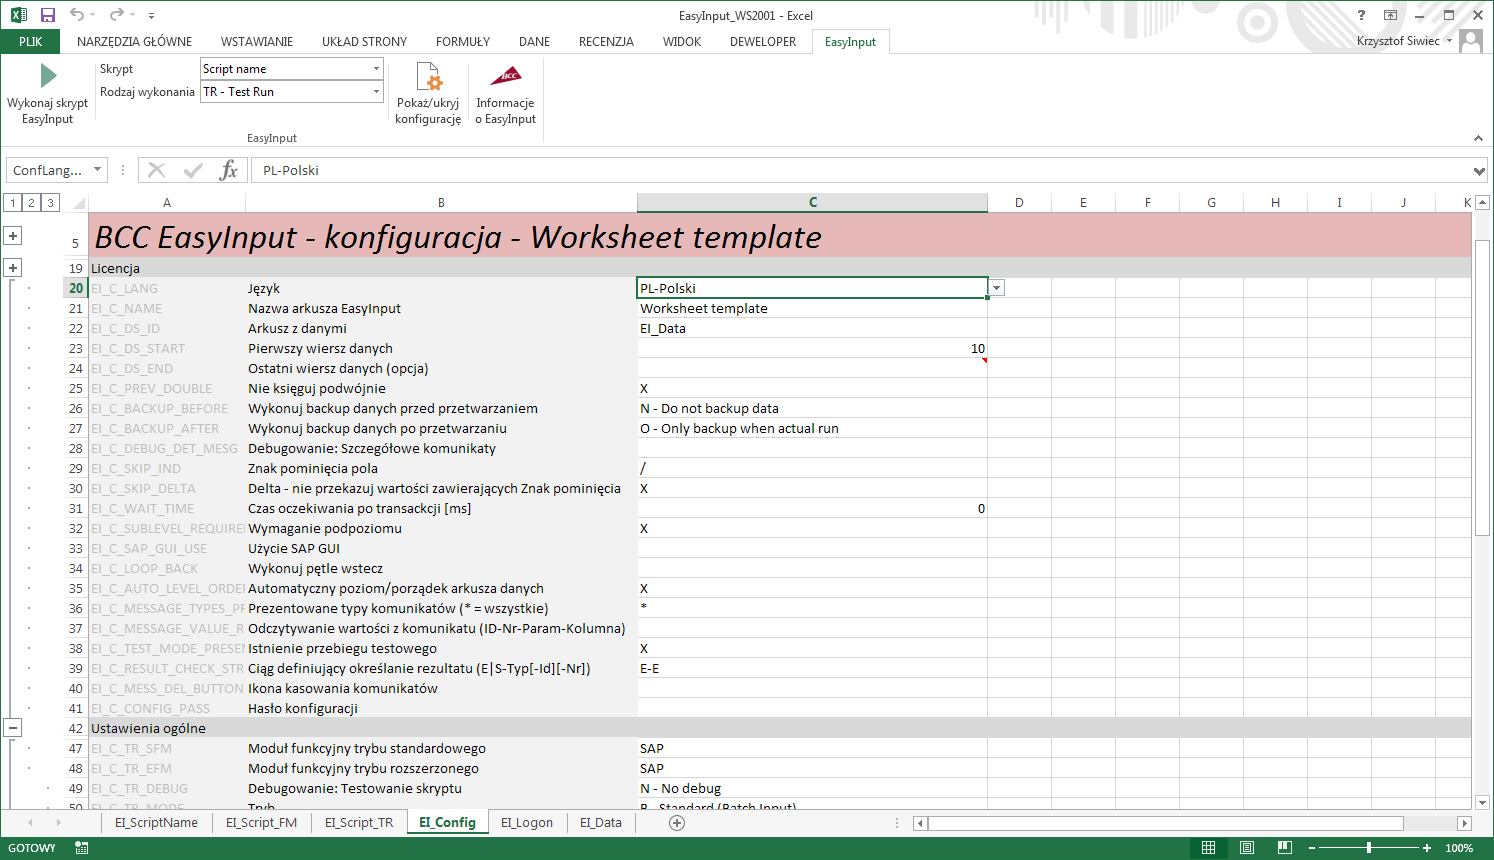Adjust the zoom slider handle
The image size is (1494, 860).
click(x=1369, y=848)
